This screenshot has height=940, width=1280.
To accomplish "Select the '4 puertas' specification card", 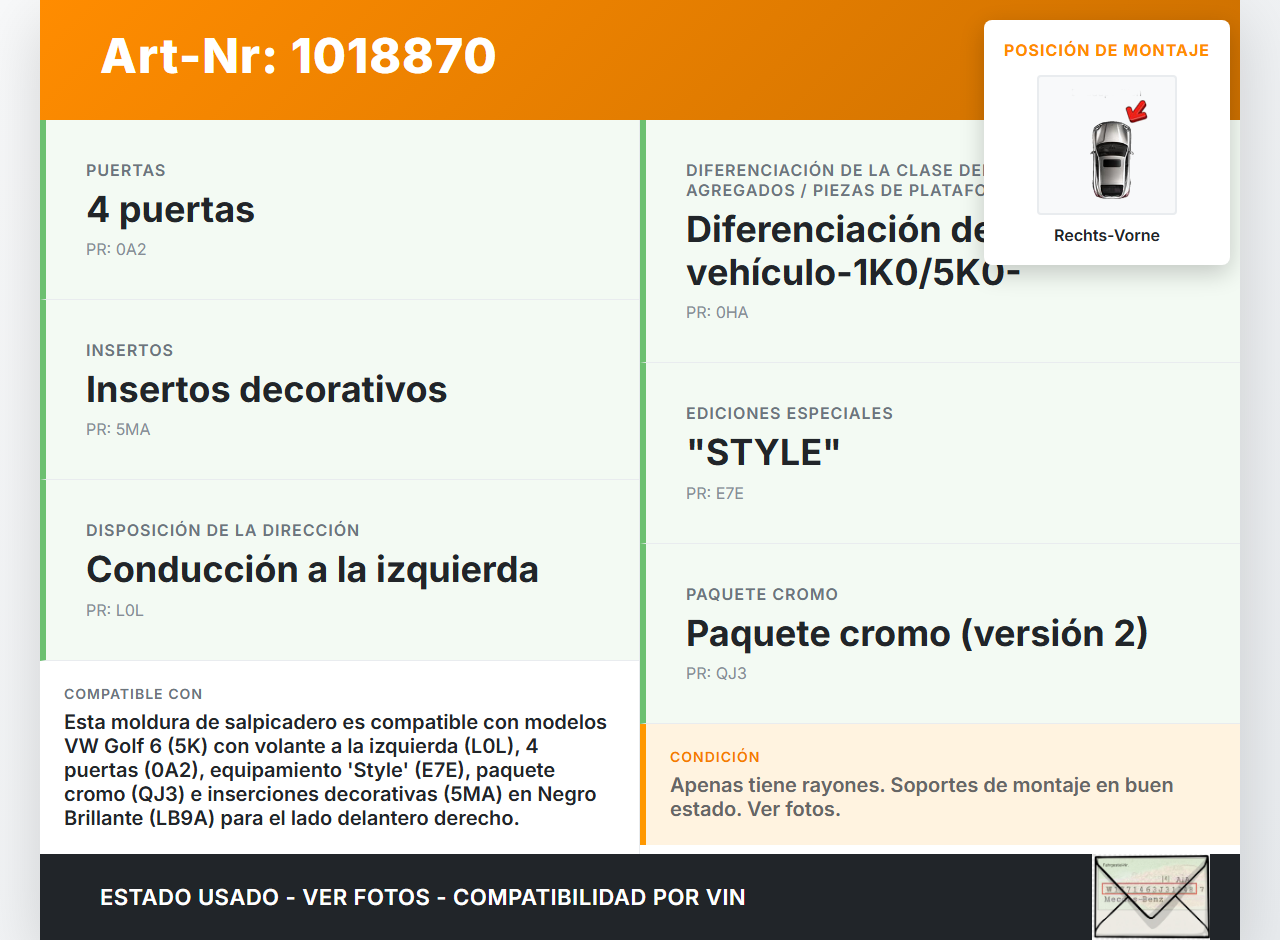I will [x=340, y=210].
